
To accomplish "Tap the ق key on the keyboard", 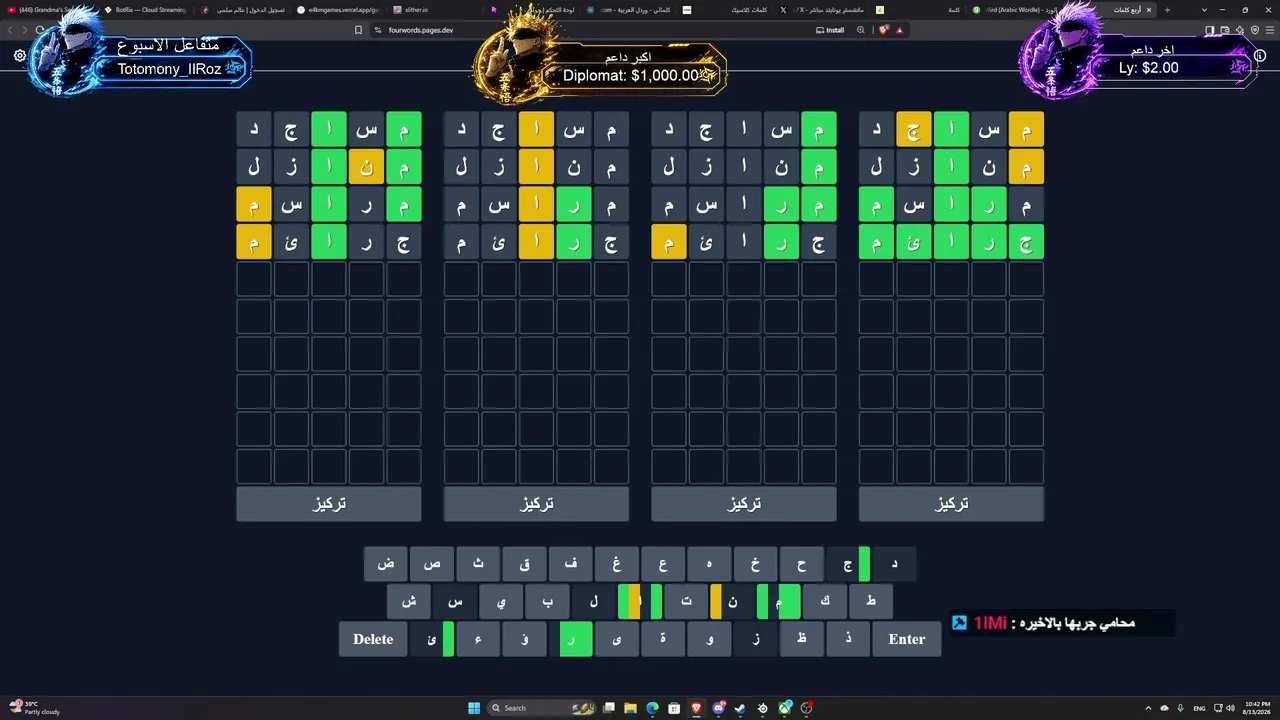I will [525, 564].
